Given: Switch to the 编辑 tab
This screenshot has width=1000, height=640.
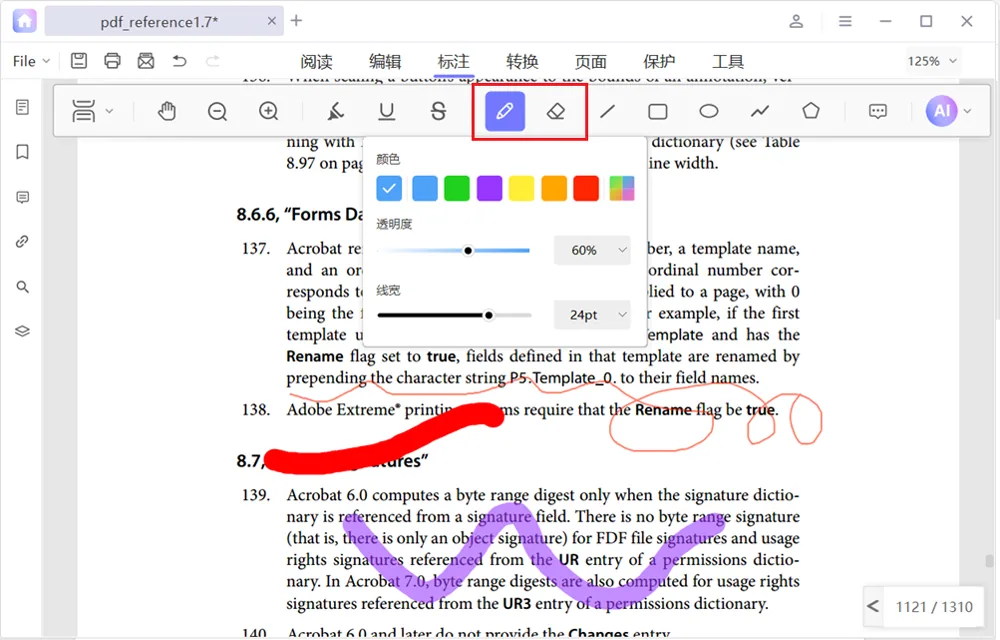Looking at the screenshot, I should pyautogui.click(x=385, y=61).
